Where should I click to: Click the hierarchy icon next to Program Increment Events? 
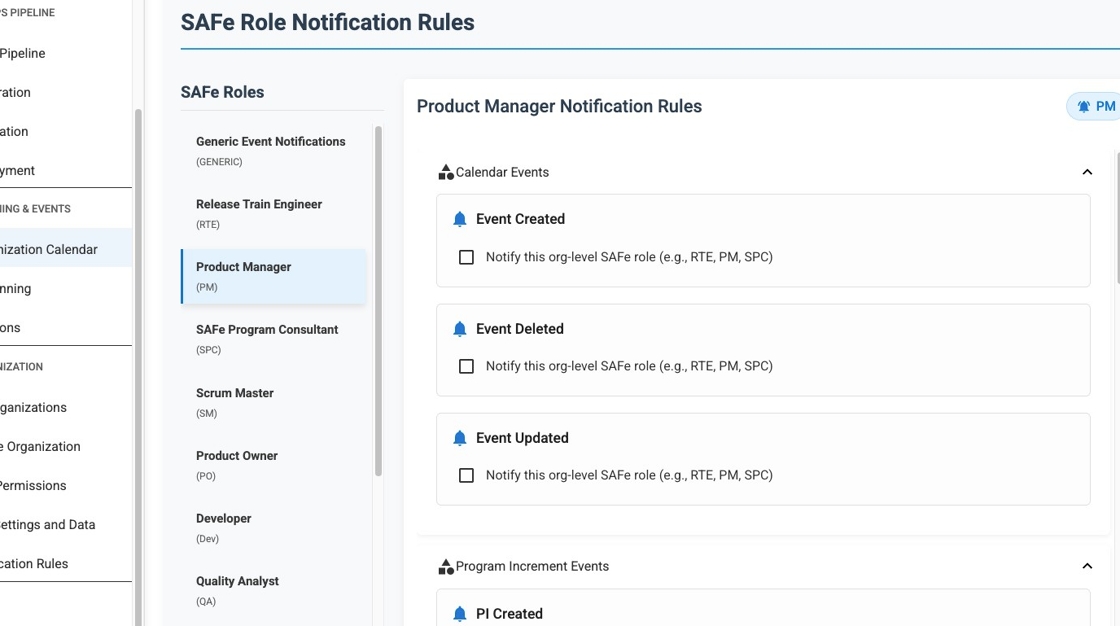coord(444,565)
